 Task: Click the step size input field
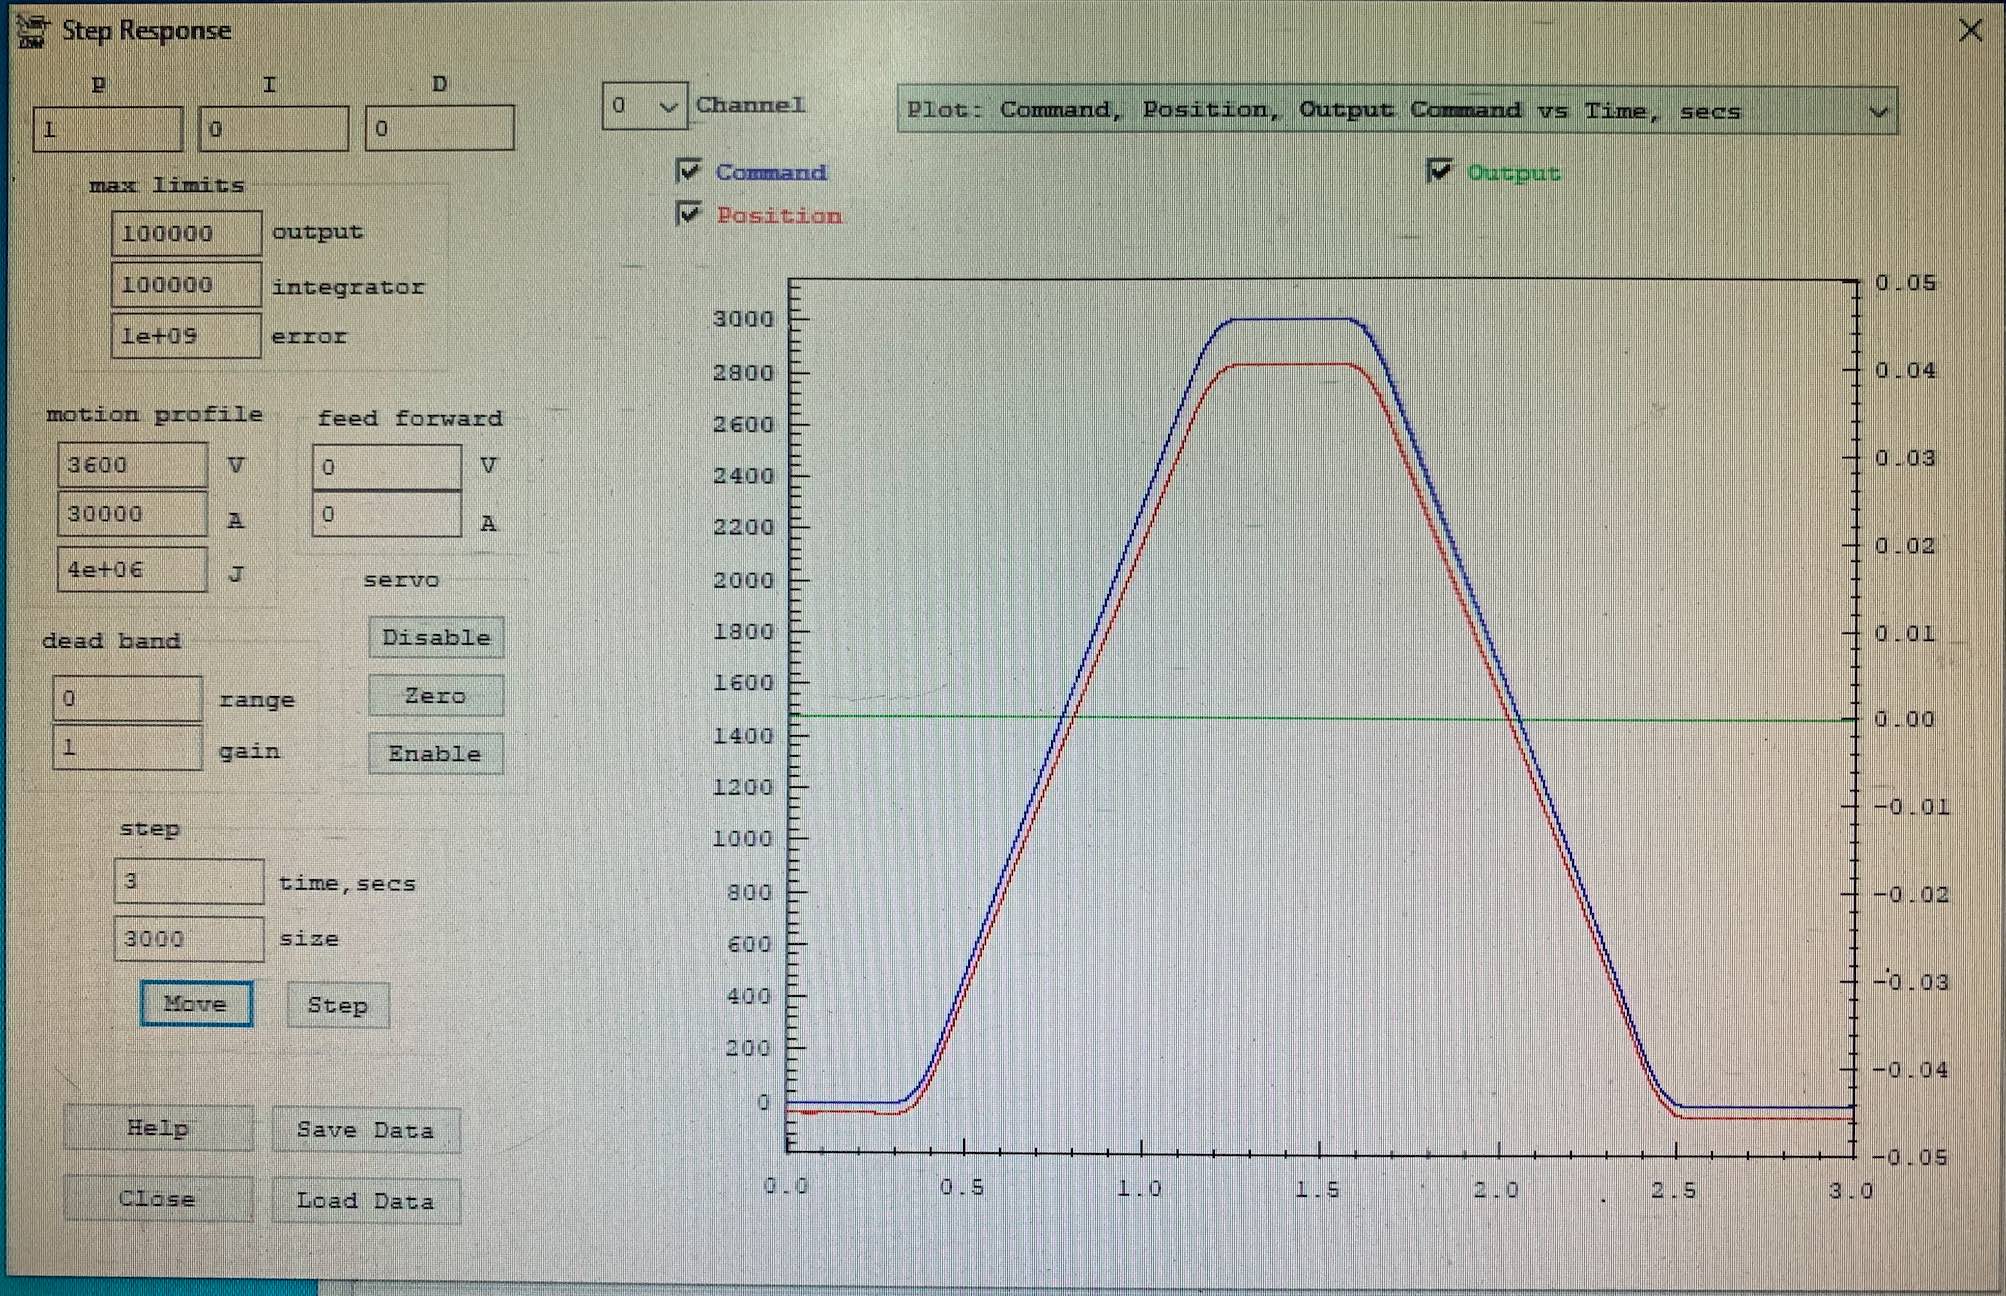[188, 939]
